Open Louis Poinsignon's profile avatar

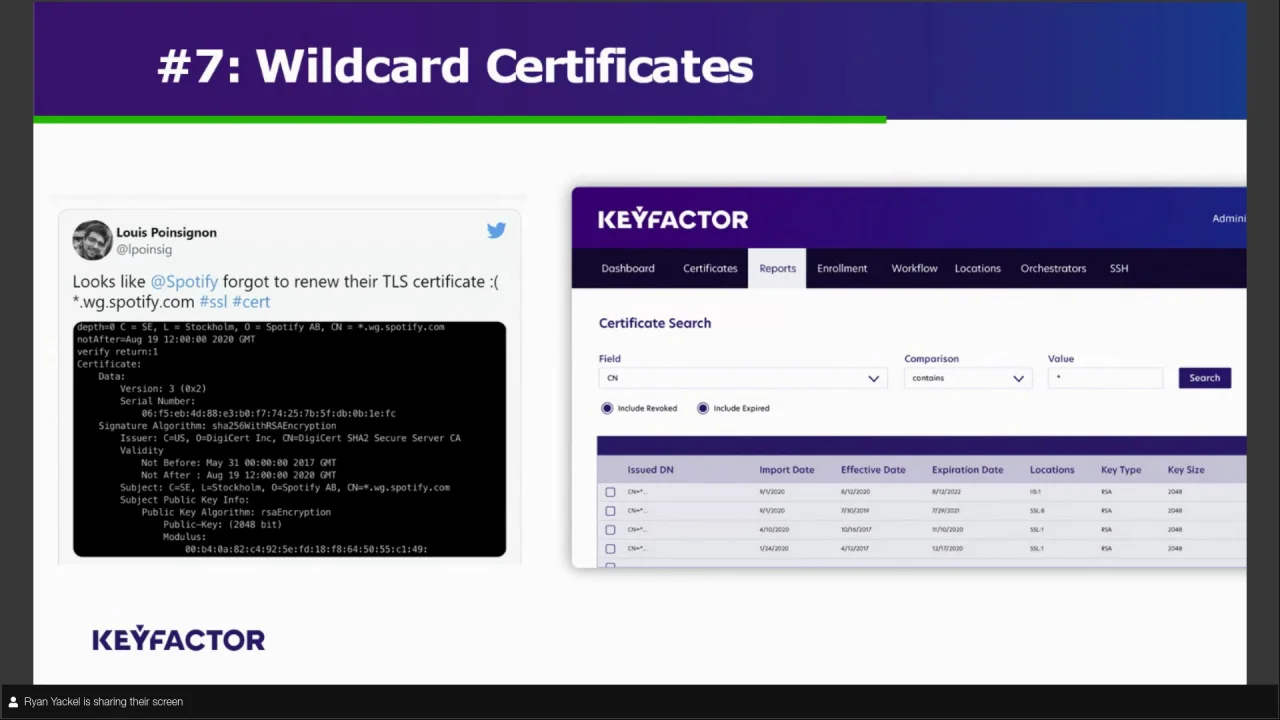[x=92, y=240]
